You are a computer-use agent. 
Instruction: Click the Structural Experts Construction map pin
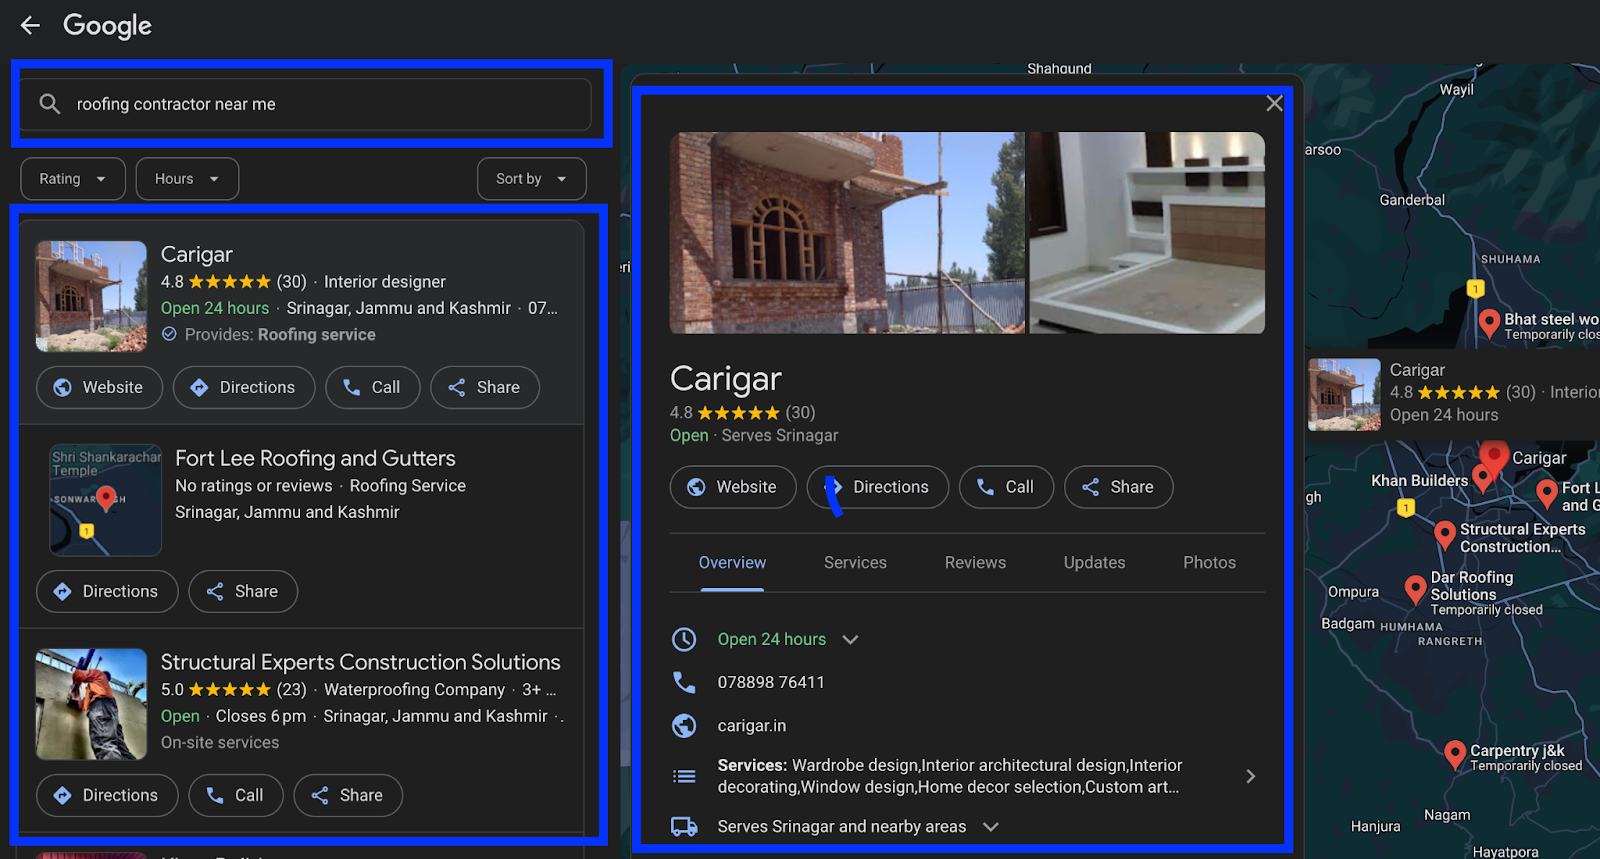(1444, 536)
